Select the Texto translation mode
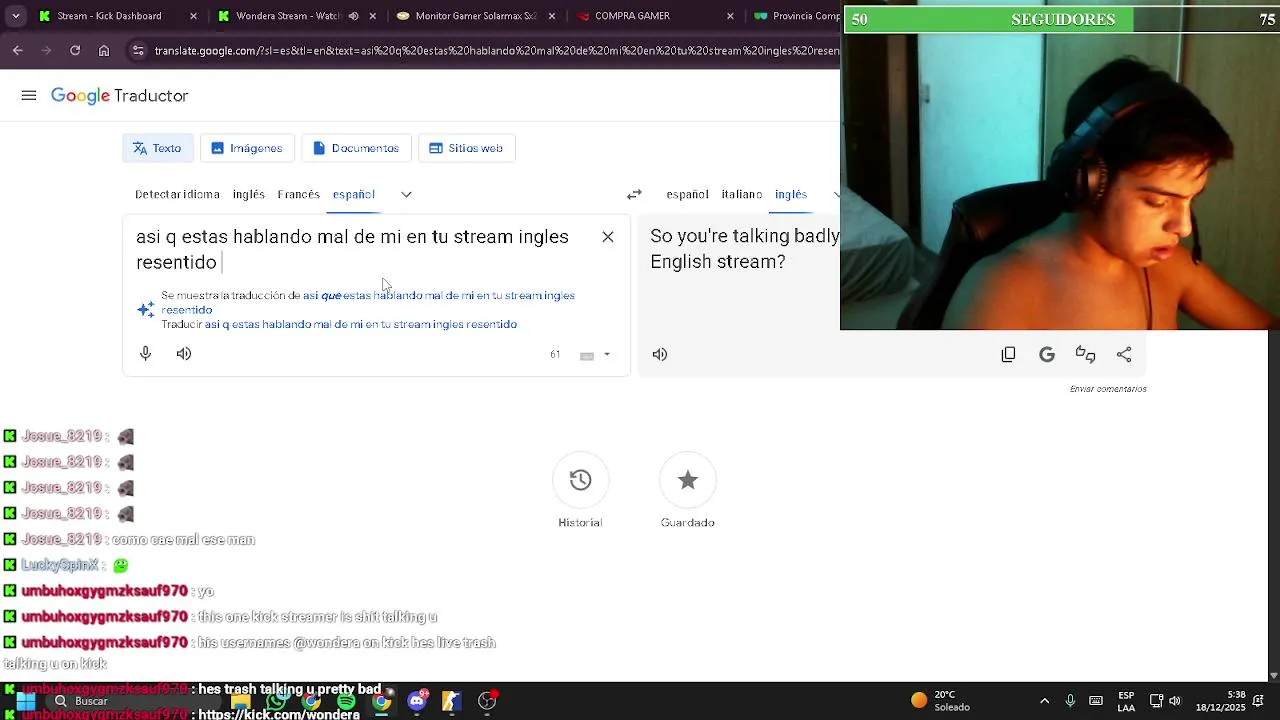The height and width of the screenshot is (720, 1280). (158, 148)
